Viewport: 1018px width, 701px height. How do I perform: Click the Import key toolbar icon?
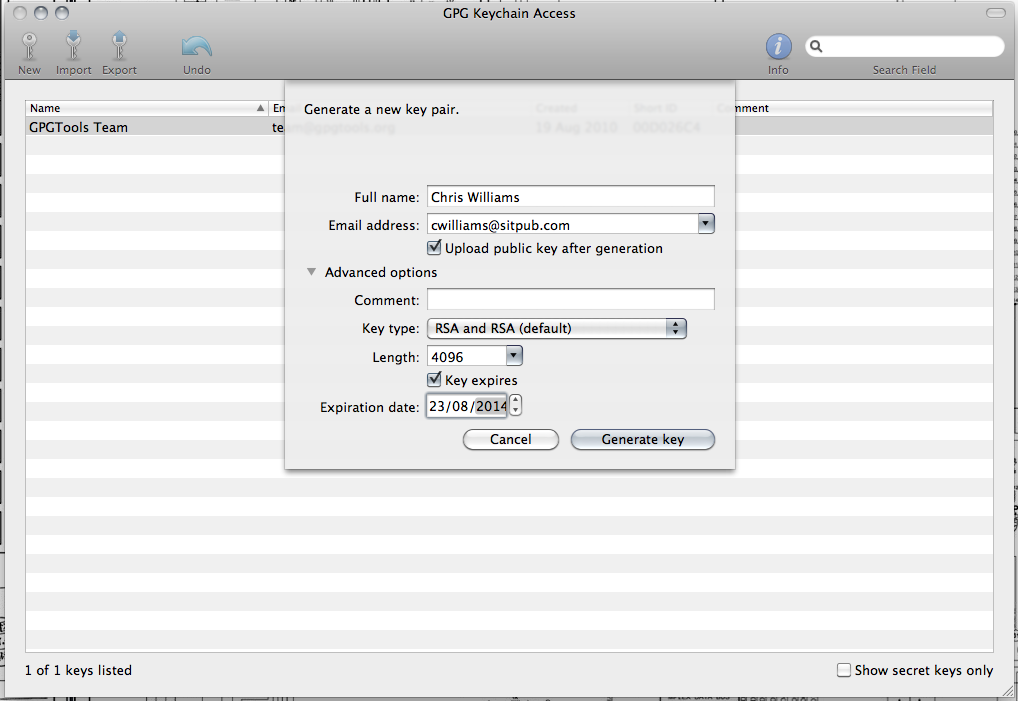coord(73,47)
